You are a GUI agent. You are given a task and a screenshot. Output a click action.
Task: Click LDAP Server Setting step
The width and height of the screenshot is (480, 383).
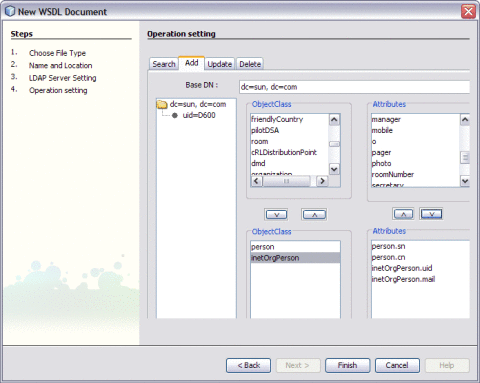(63, 78)
